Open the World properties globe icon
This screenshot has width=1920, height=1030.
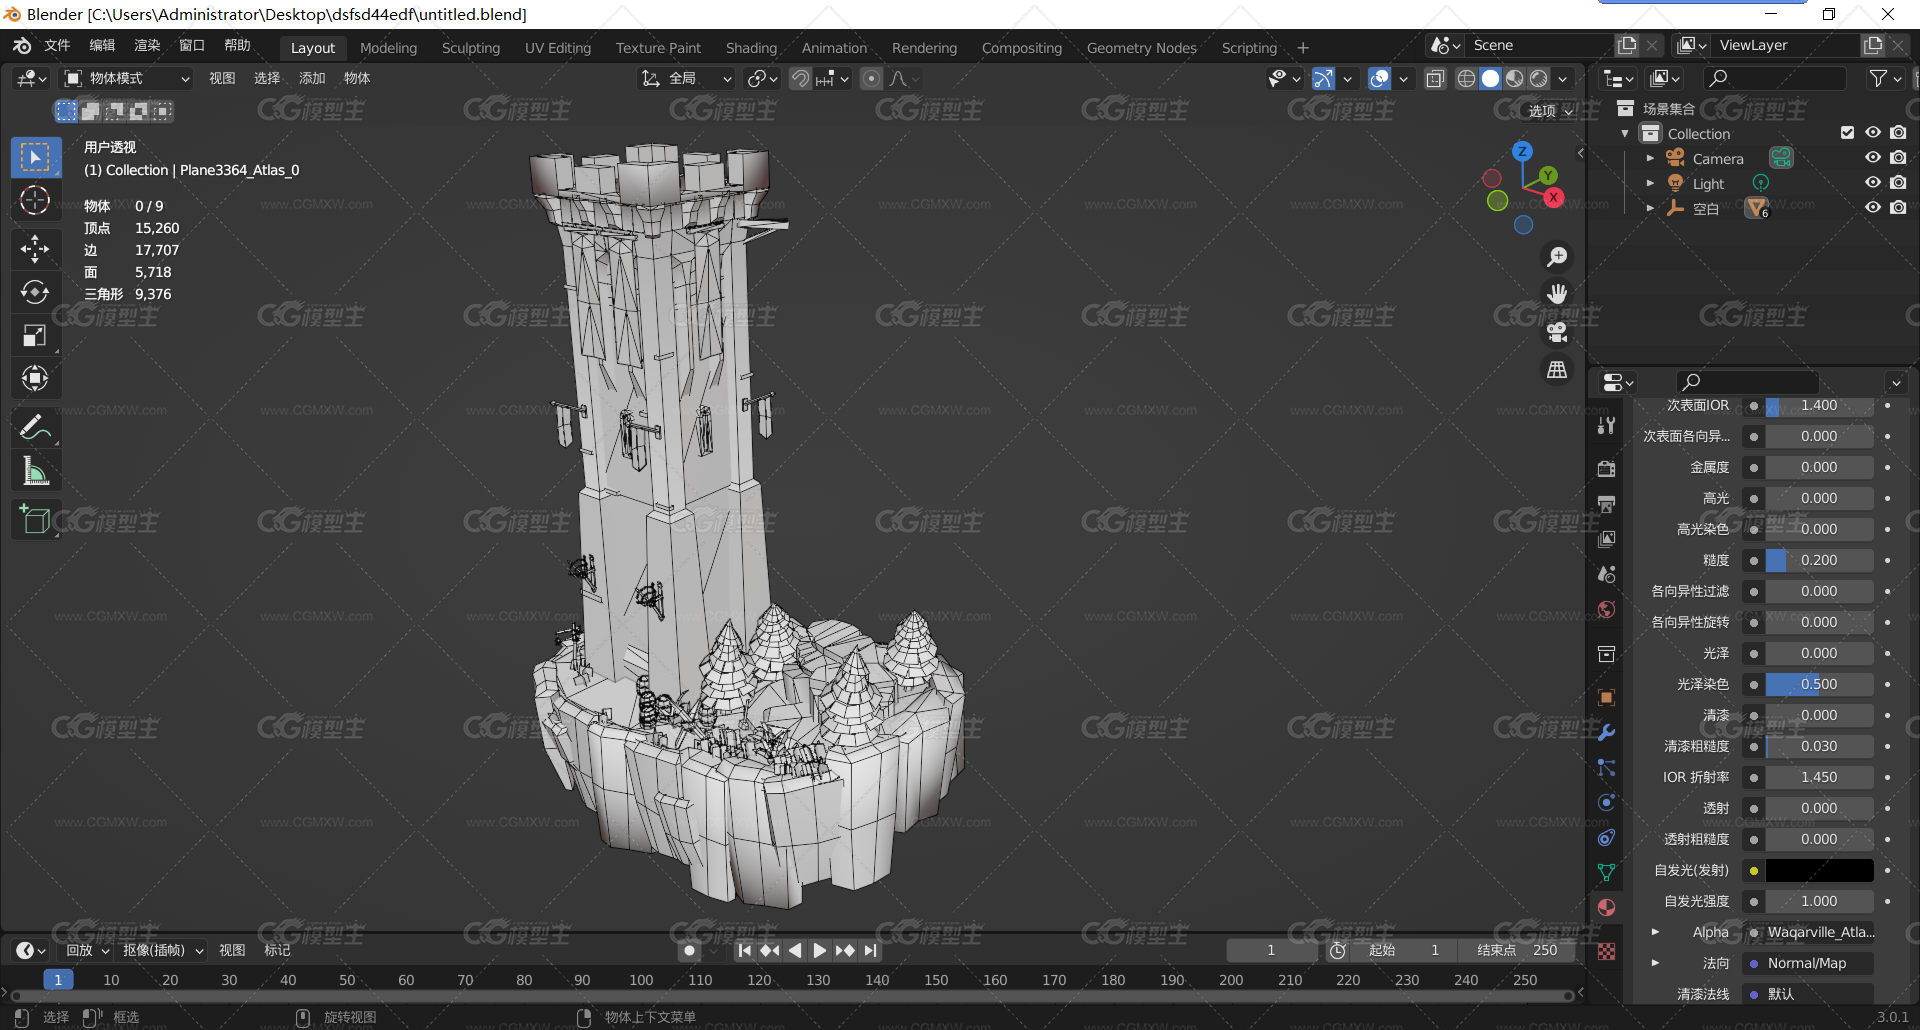pos(1606,609)
